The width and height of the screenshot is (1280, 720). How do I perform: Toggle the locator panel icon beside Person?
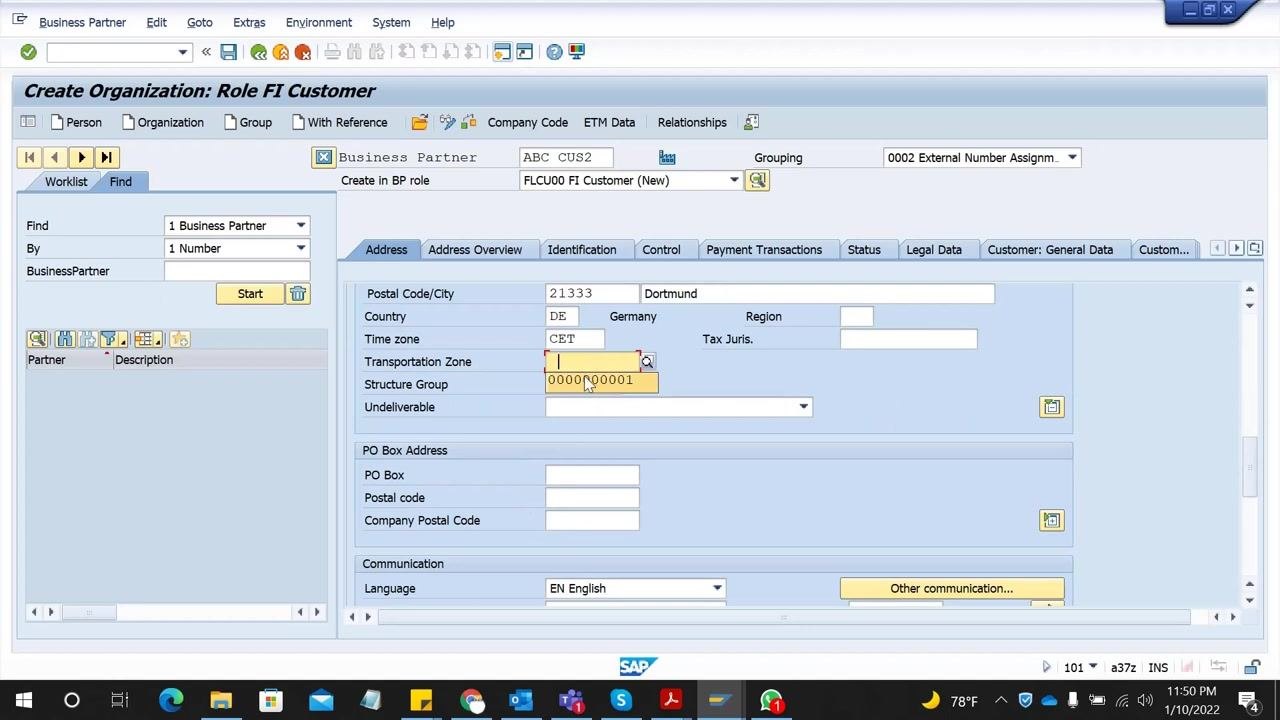click(x=28, y=122)
